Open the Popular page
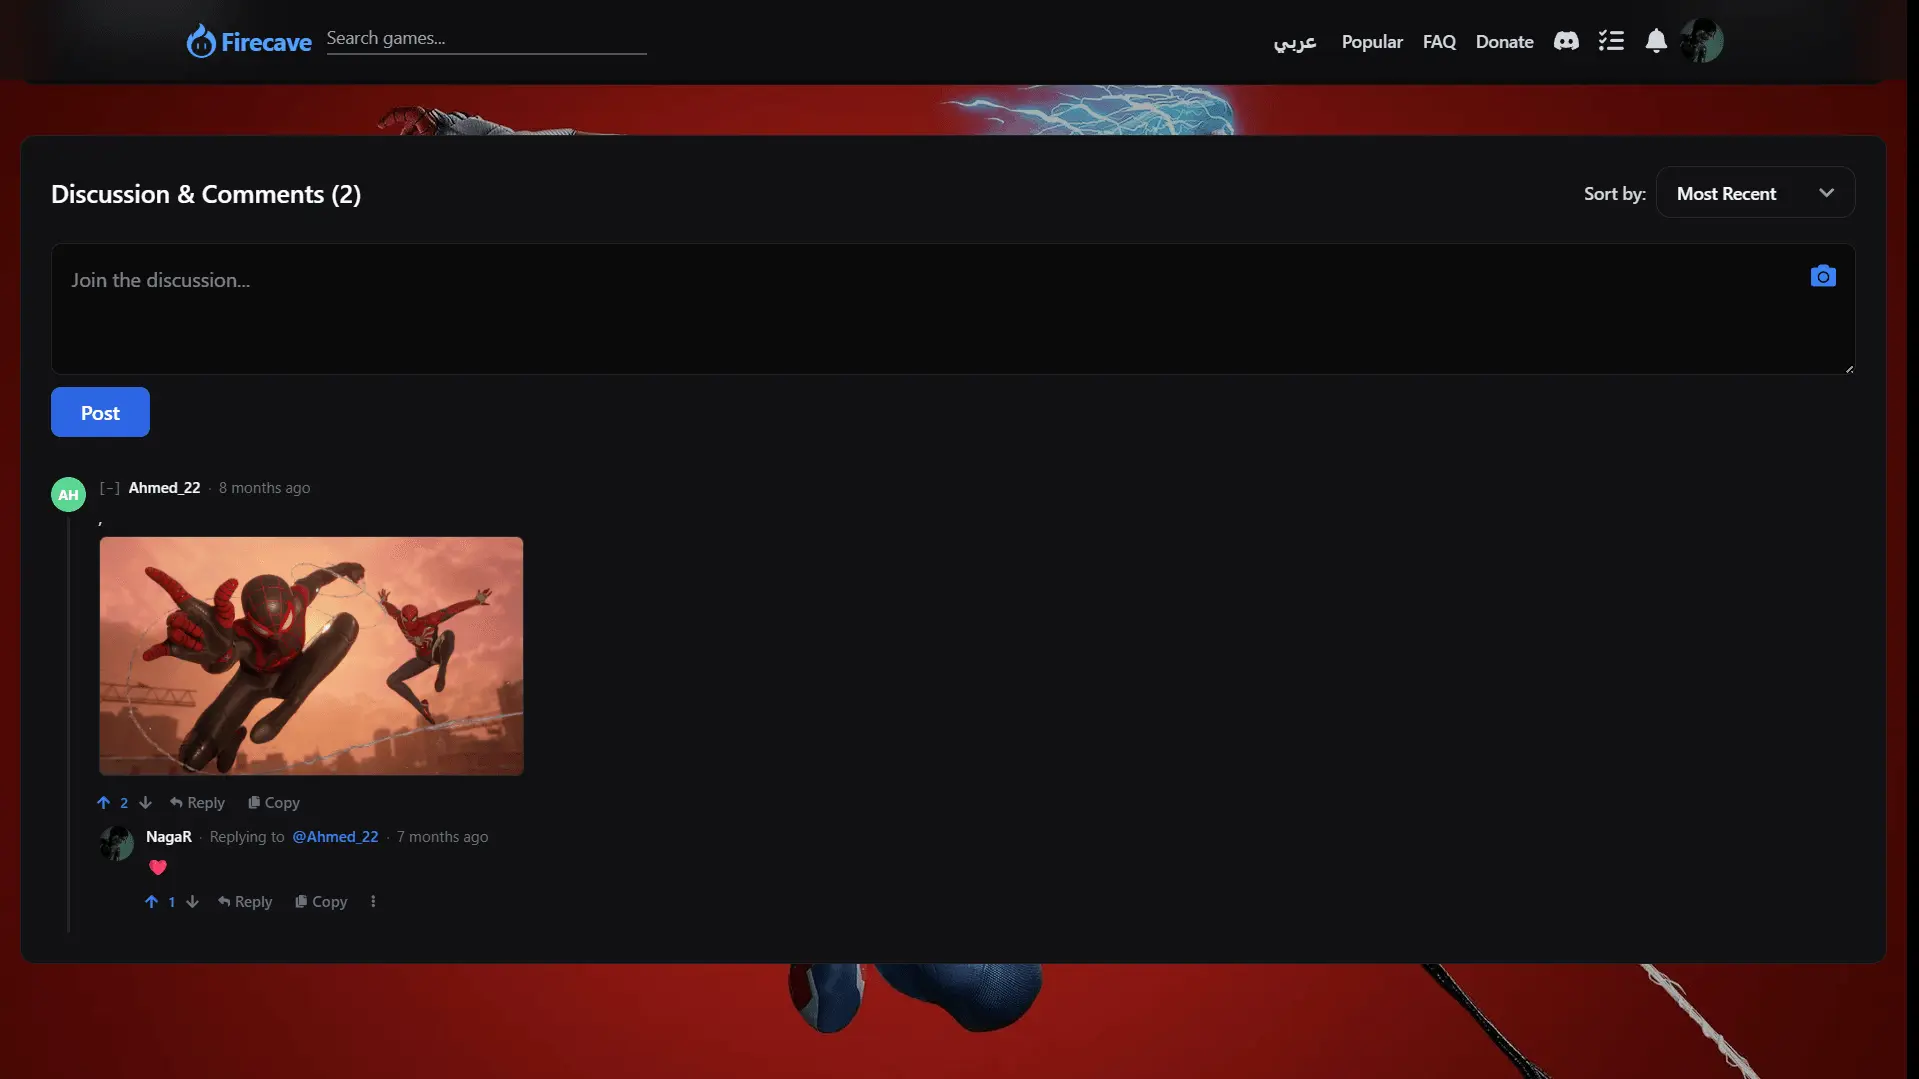 click(x=1372, y=42)
